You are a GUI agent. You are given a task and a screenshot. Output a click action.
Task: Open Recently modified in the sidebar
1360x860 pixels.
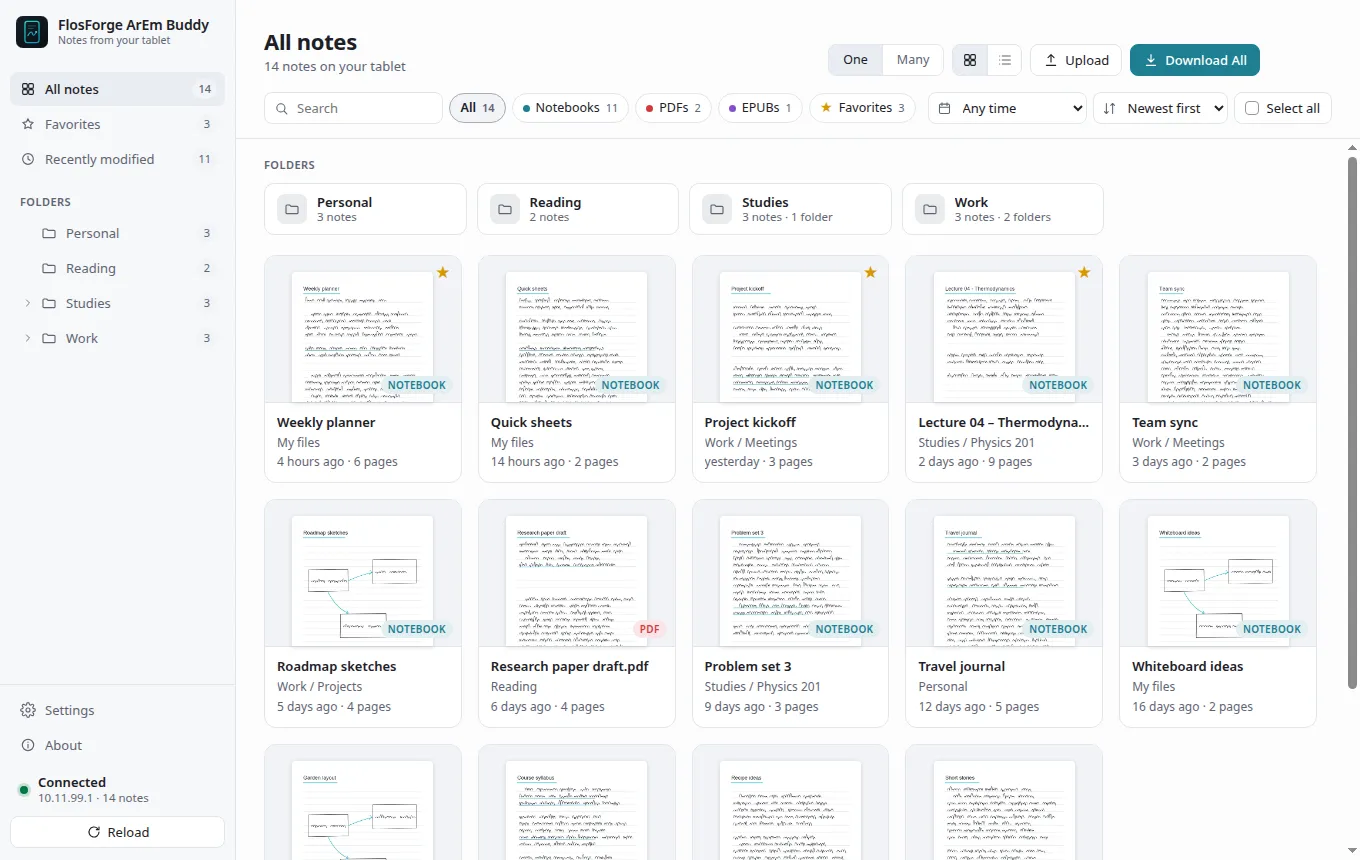pos(117,159)
